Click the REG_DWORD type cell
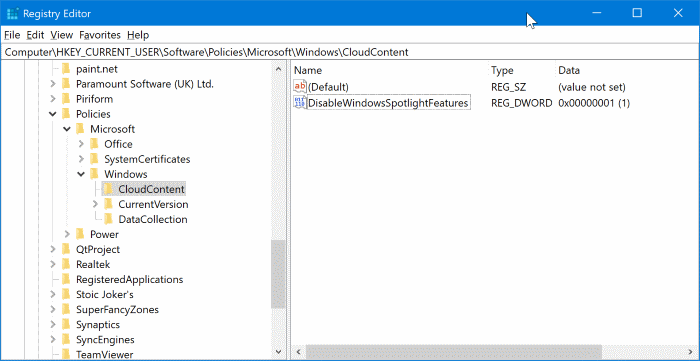 click(x=521, y=103)
